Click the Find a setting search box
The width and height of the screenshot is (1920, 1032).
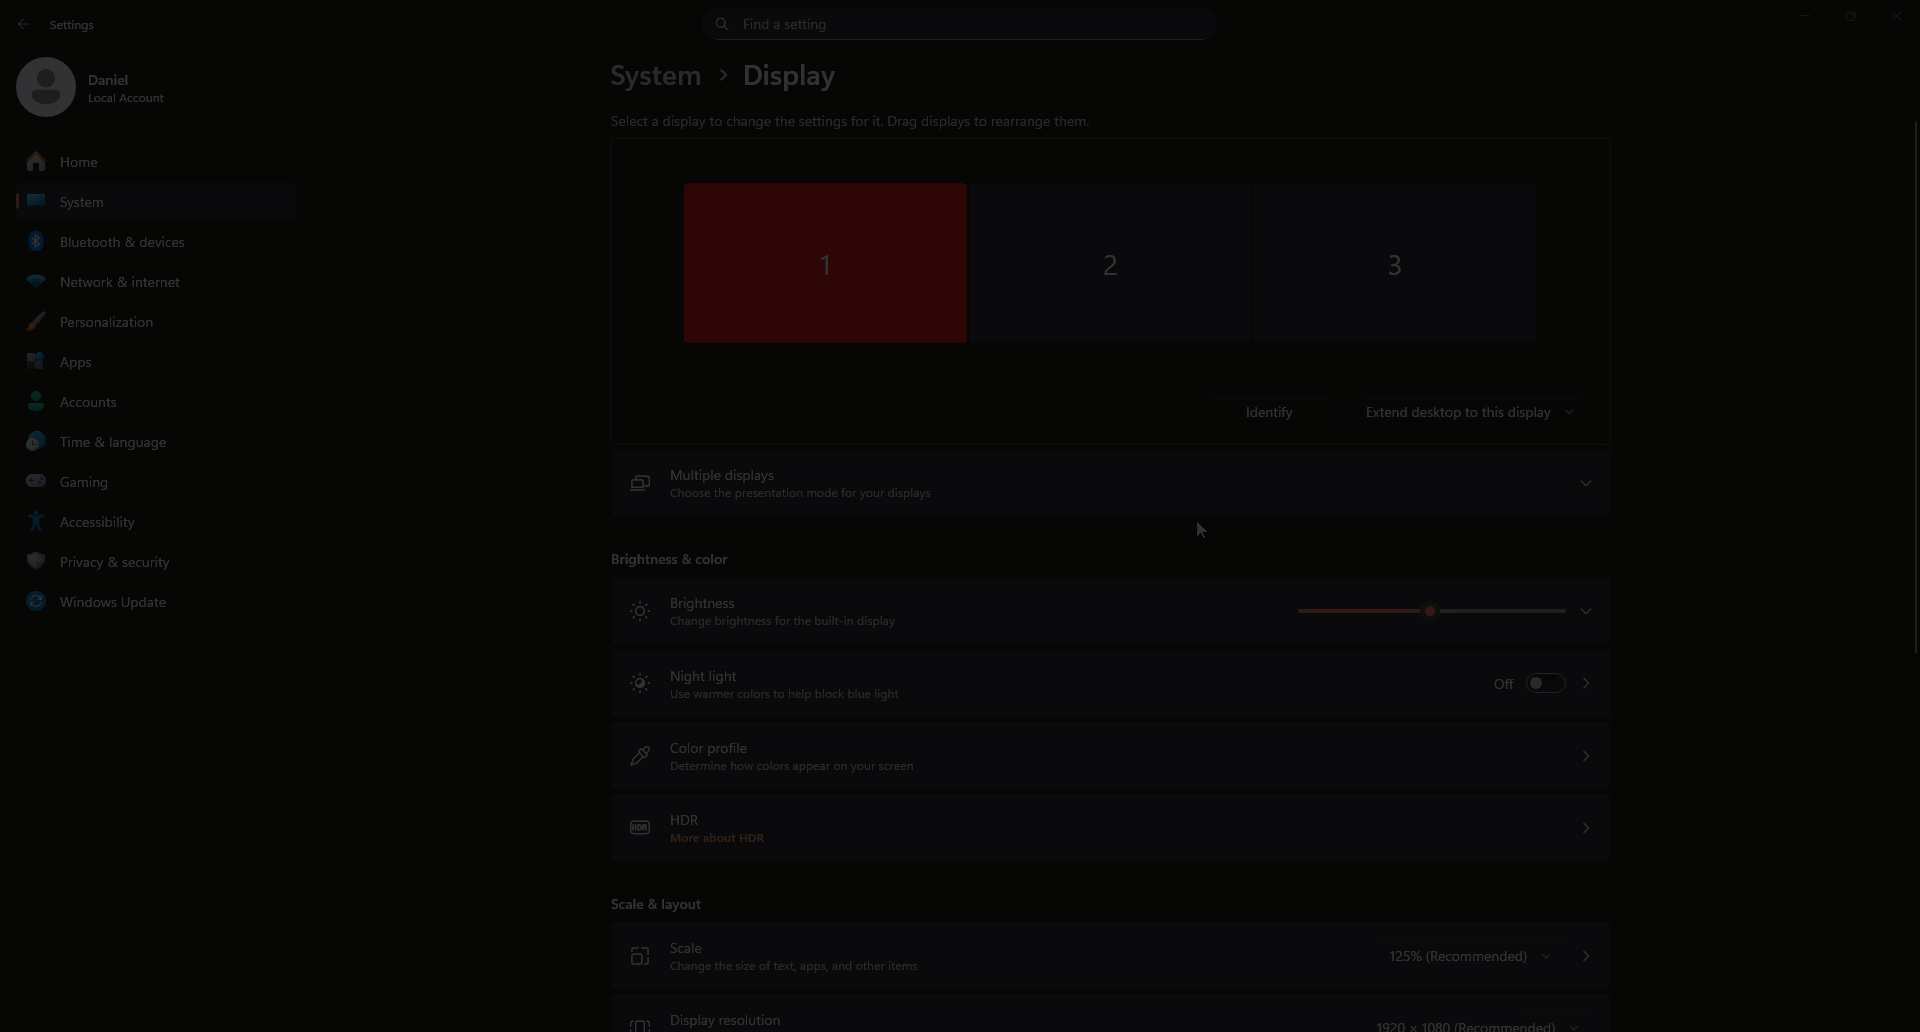[x=959, y=23]
